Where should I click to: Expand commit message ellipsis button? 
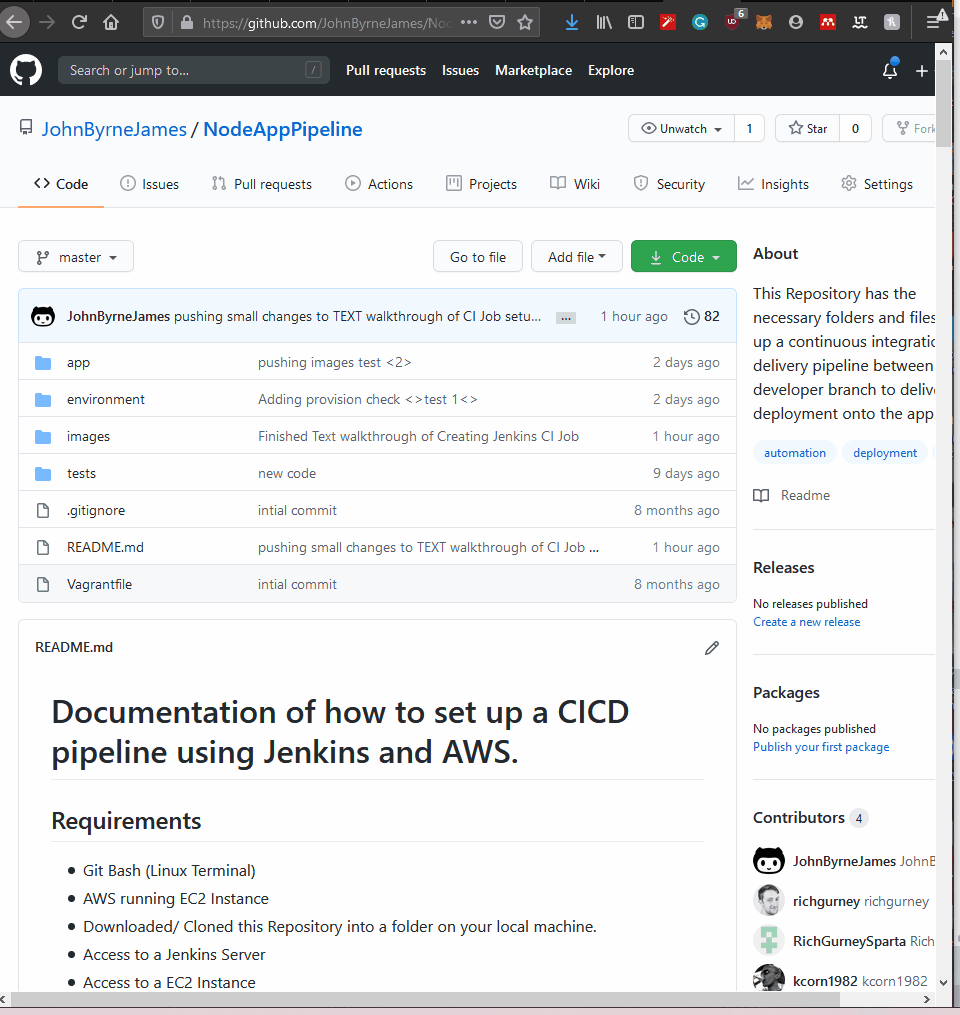(x=566, y=318)
